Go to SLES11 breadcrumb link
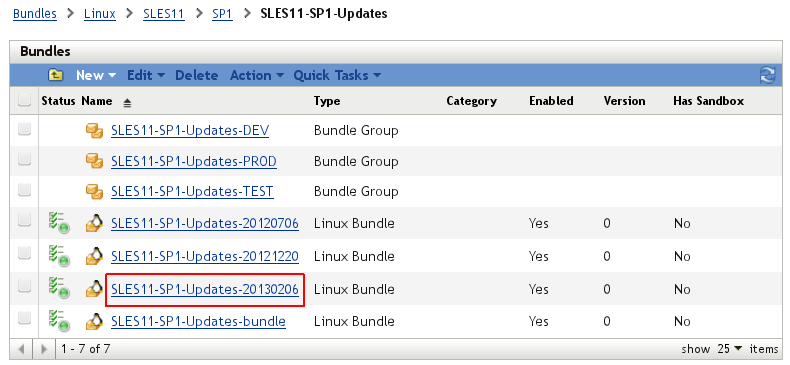Image resolution: width=790 pixels, height=365 pixels. point(164,14)
